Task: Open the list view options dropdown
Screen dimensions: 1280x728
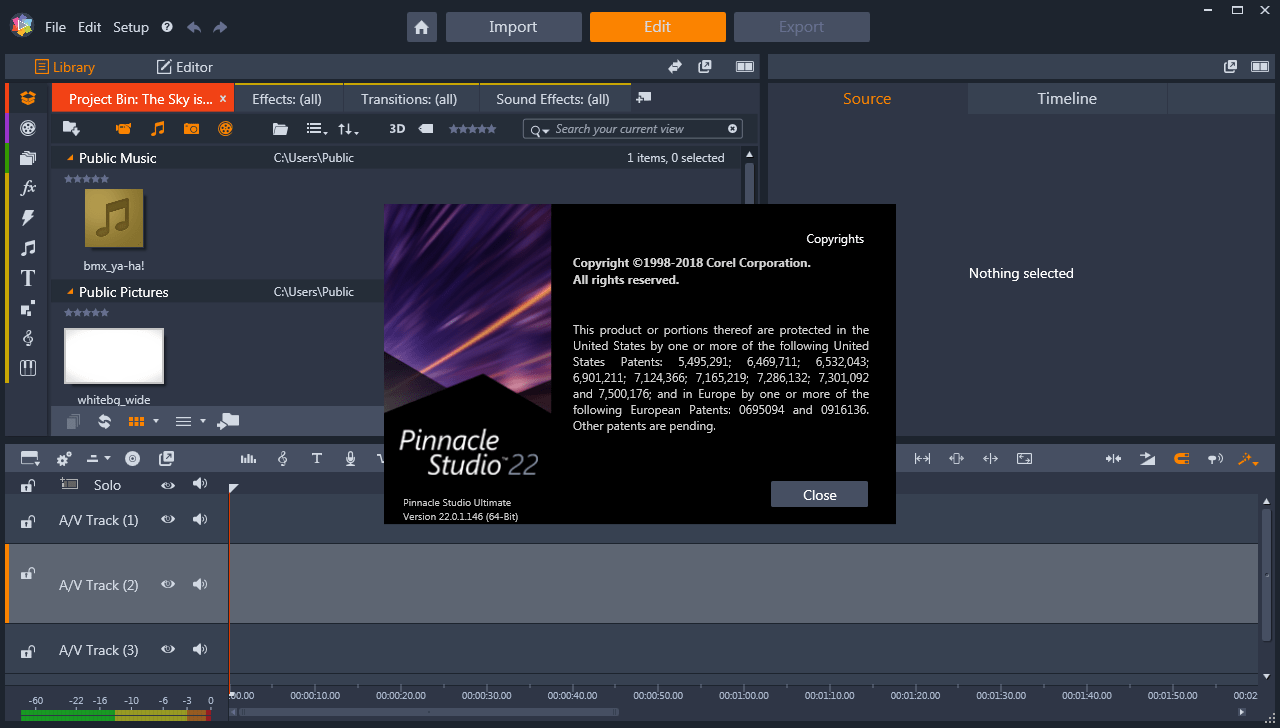Action: coord(317,129)
